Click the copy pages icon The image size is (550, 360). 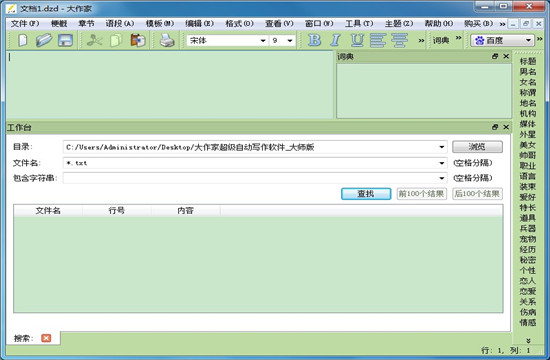pyautogui.click(x=116, y=40)
